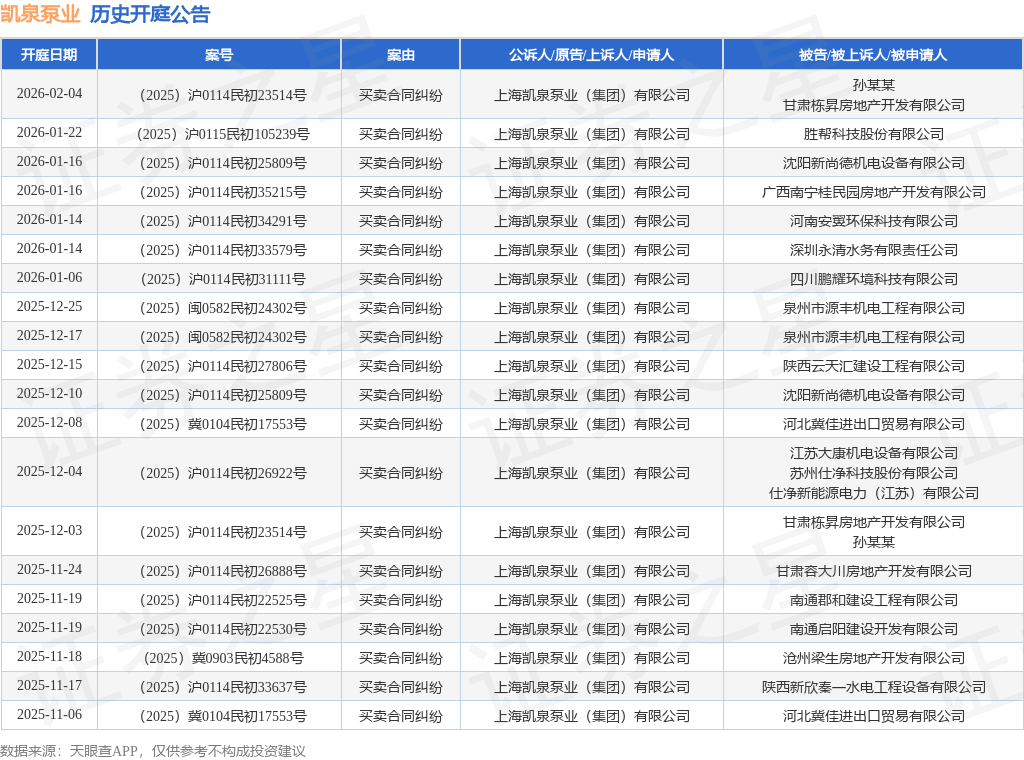This screenshot has width=1024, height=760.
Task: Click the date cell 2025-12-03
Action: 50,530
